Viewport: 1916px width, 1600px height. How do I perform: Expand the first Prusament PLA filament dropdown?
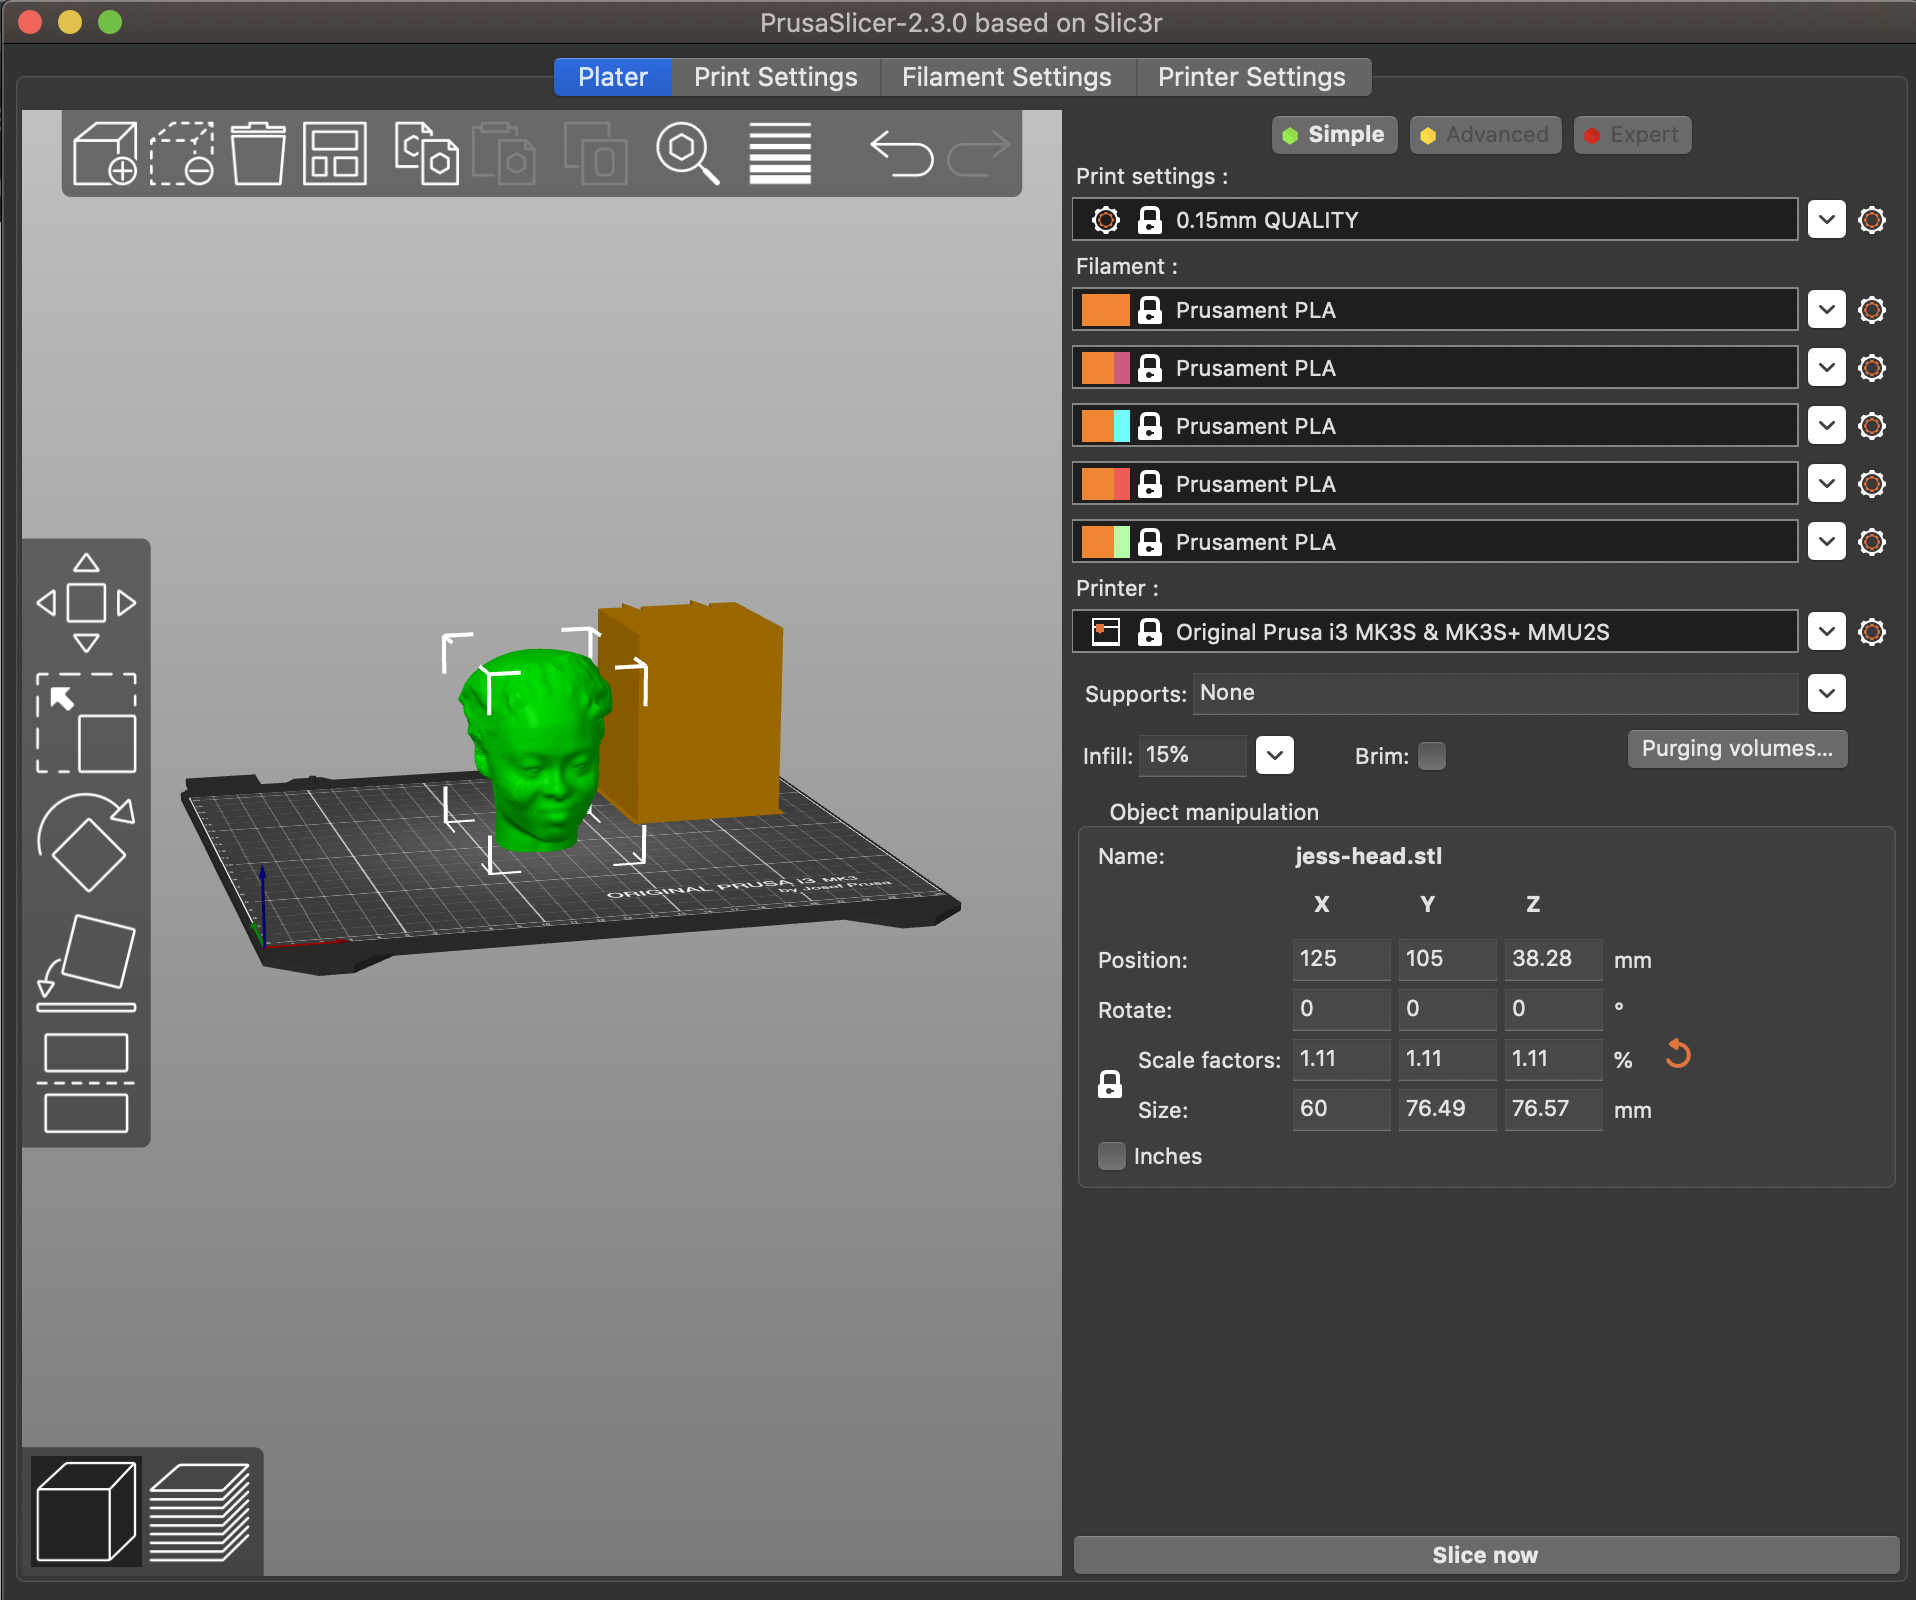click(x=1826, y=310)
